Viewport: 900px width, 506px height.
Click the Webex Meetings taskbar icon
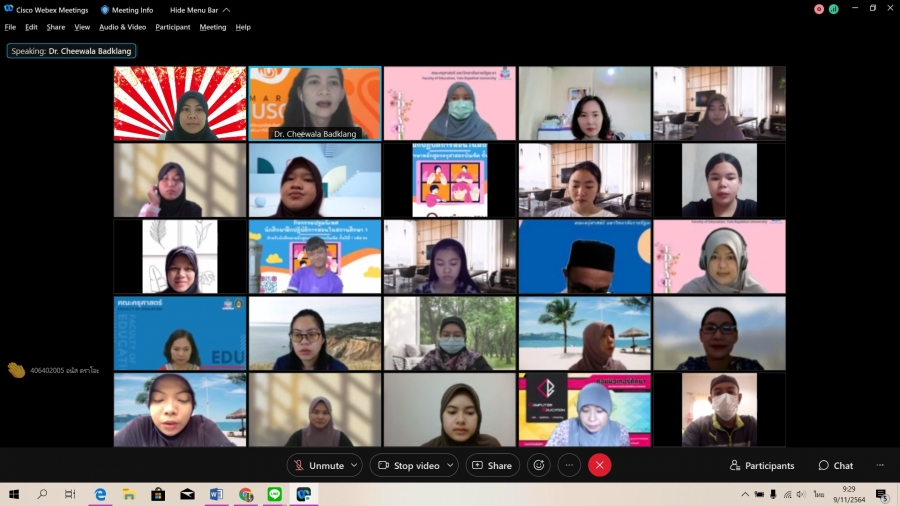coord(303,494)
